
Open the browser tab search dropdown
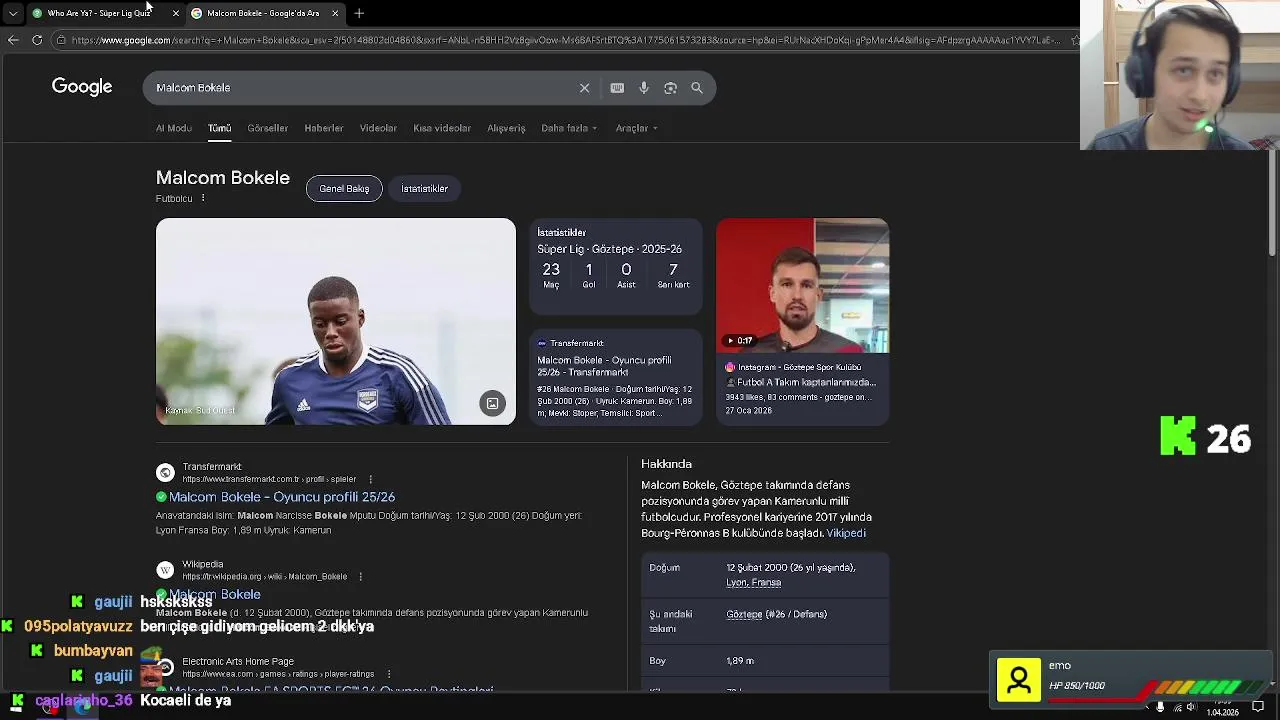[13, 13]
